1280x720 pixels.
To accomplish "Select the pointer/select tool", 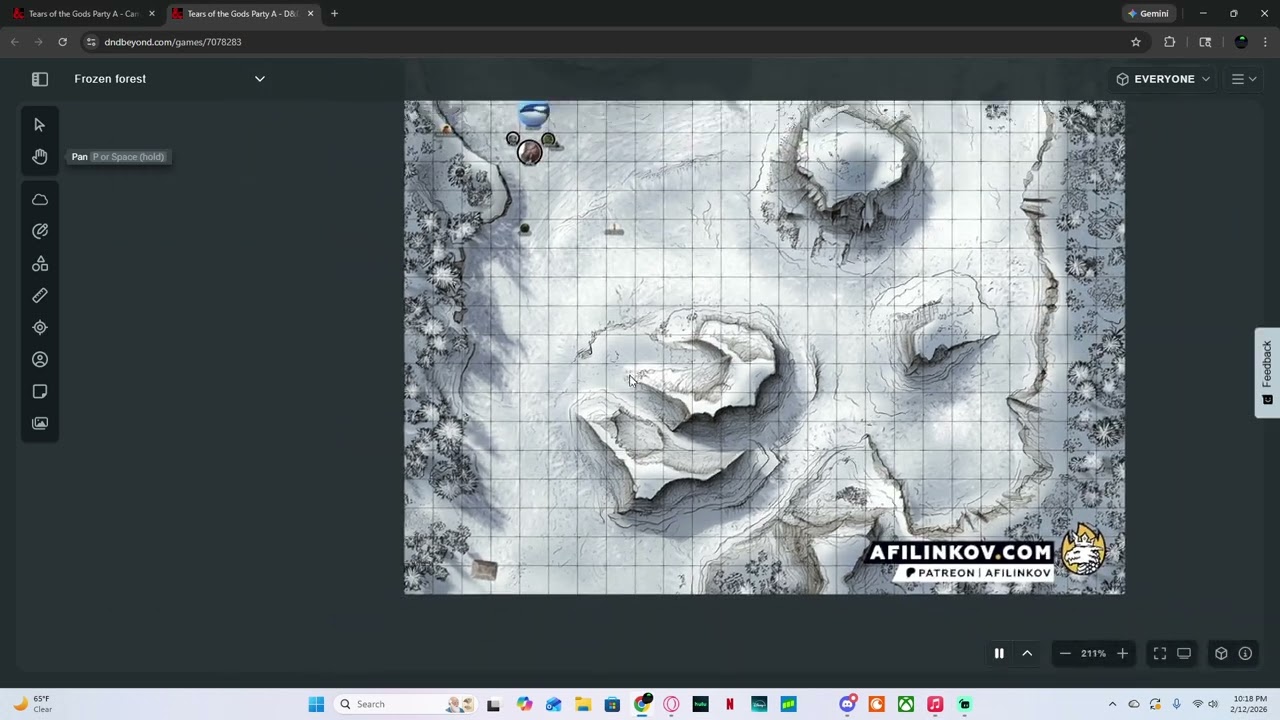I will pyautogui.click(x=40, y=125).
